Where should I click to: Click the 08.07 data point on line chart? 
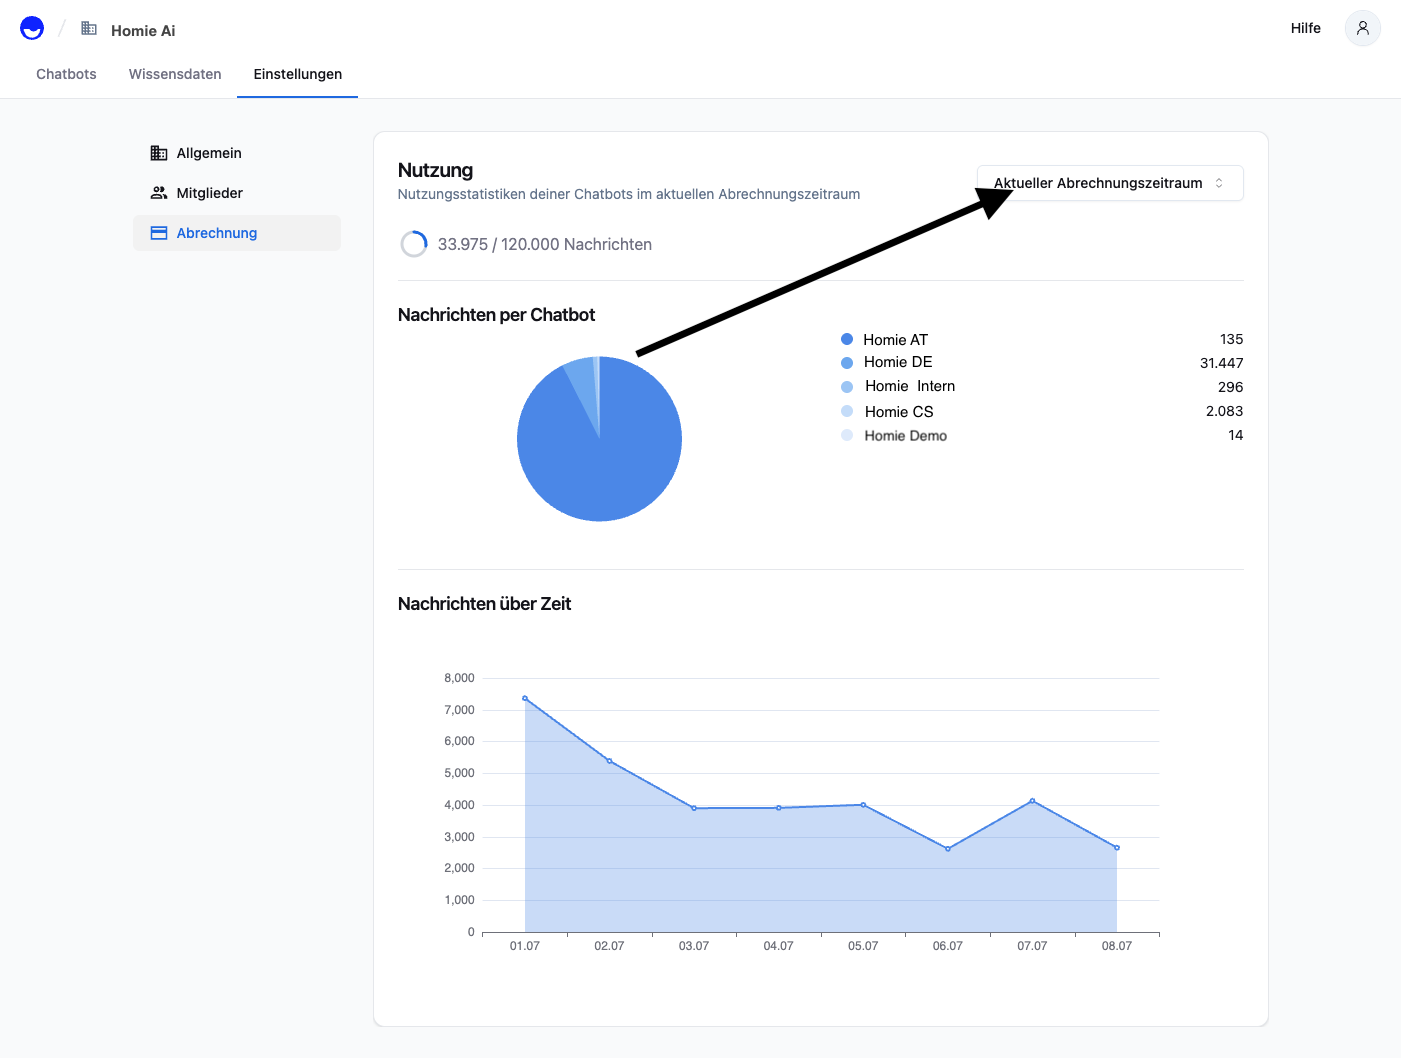[1117, 847]
